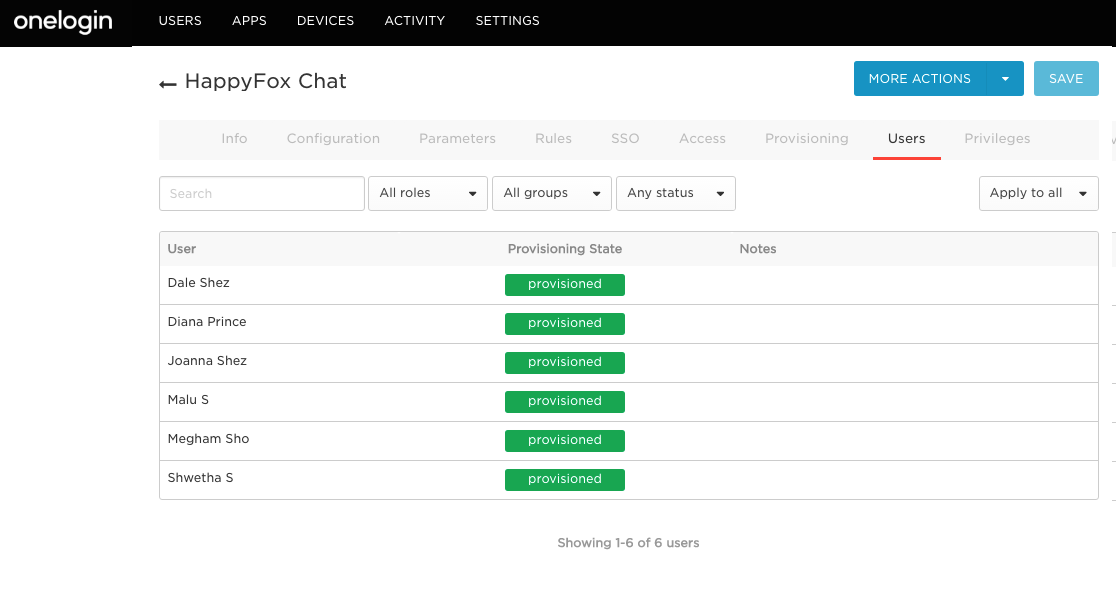
Task: Open the DEVICES menu
Action: 325,21
